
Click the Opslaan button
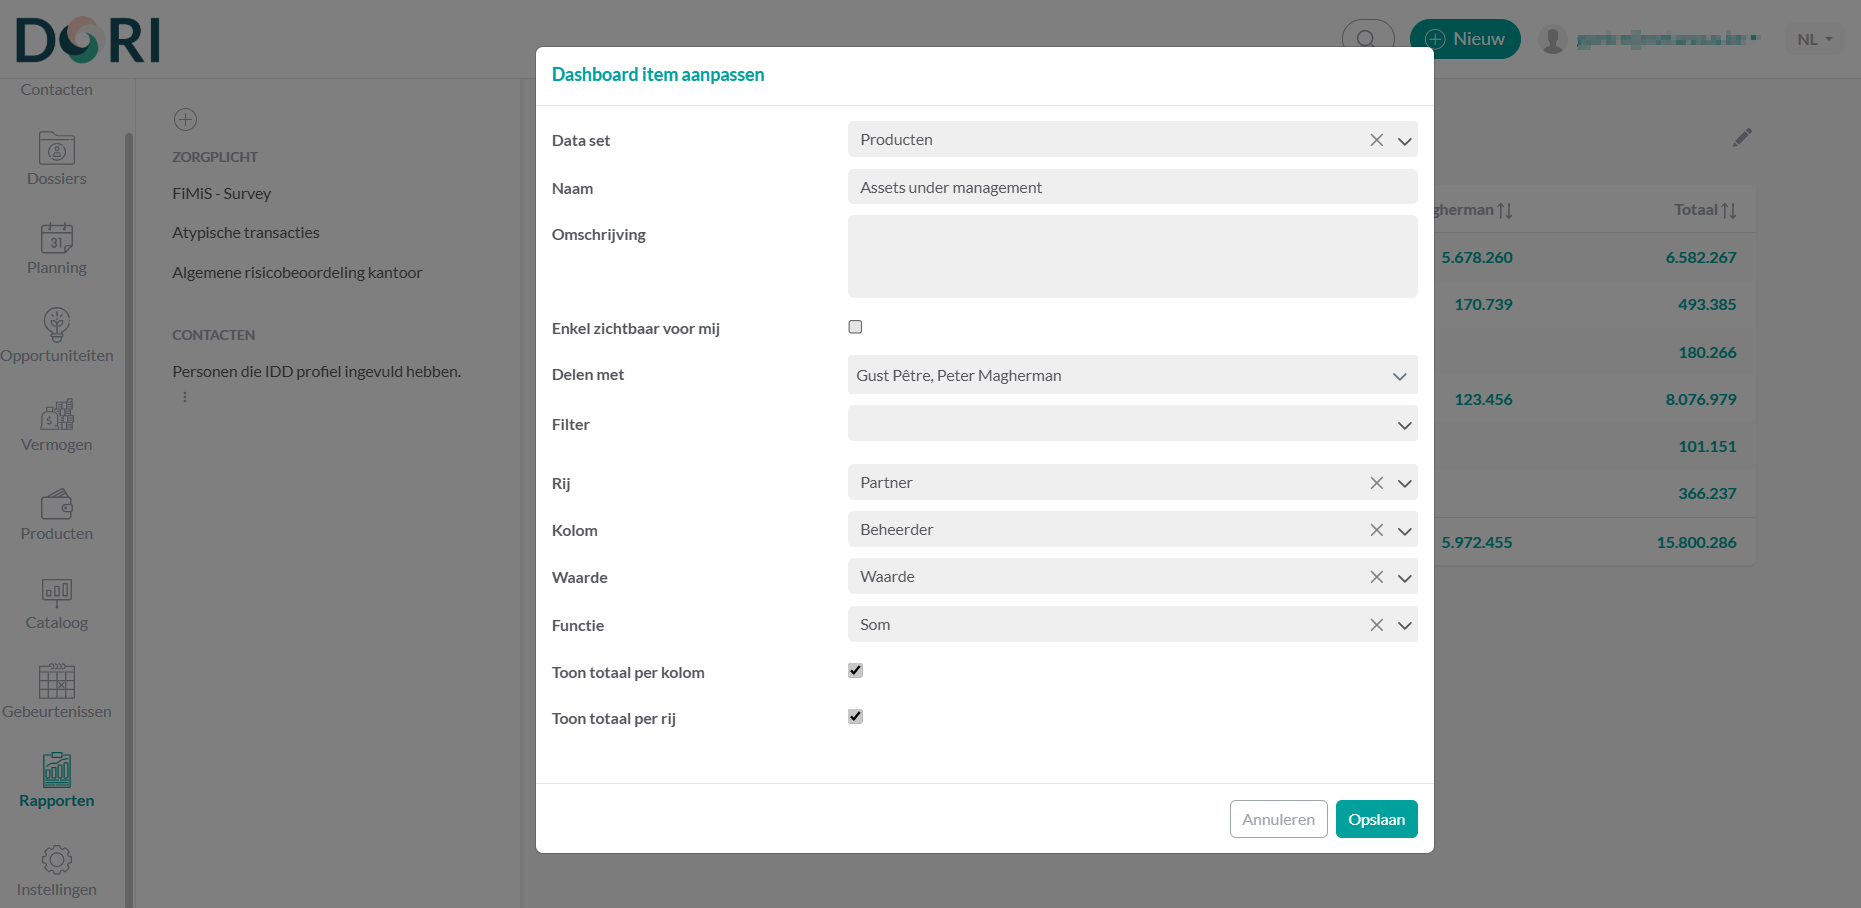[x=1376, y=819]
